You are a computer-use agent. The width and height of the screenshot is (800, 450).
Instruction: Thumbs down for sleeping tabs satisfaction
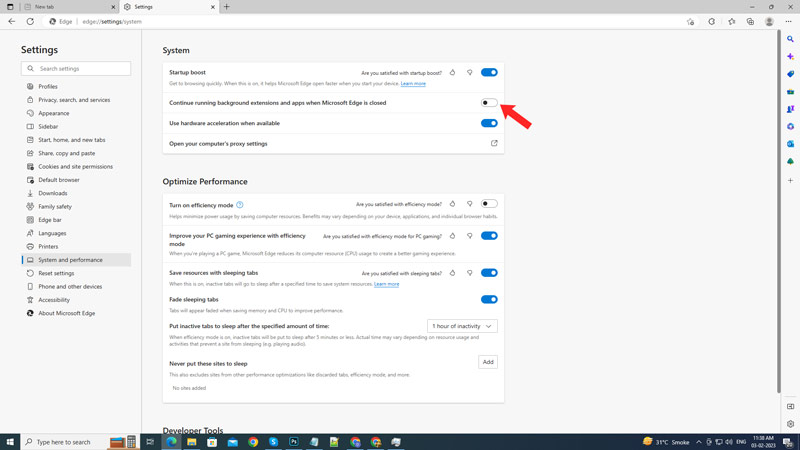469,273
